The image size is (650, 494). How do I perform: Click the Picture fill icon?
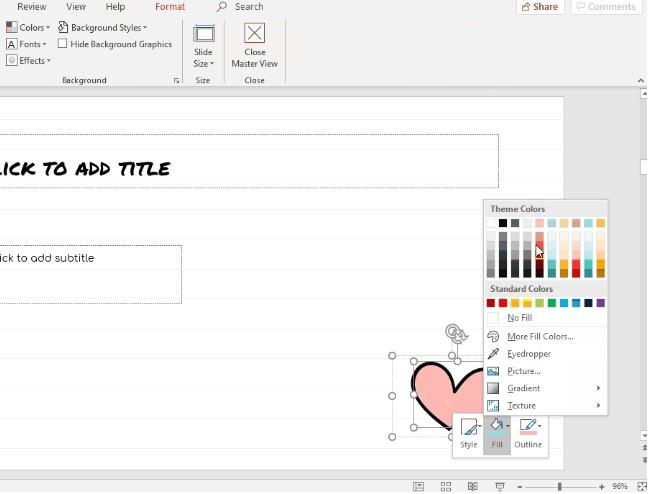[x=493, y=371]
